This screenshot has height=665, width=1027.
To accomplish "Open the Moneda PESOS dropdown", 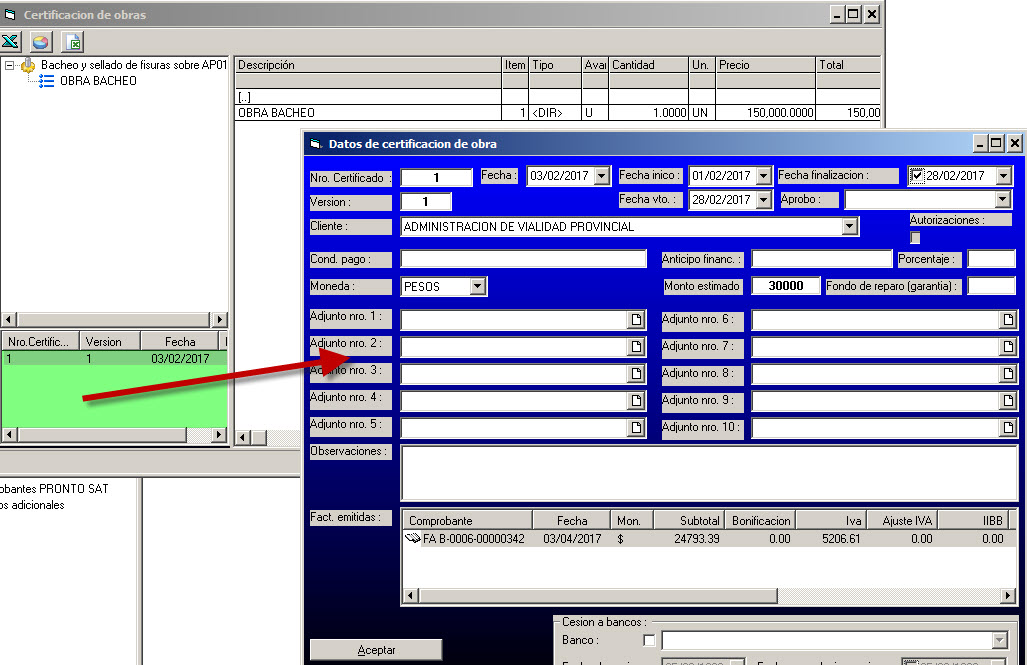I will pyautogui.click(x=477, y=287).
